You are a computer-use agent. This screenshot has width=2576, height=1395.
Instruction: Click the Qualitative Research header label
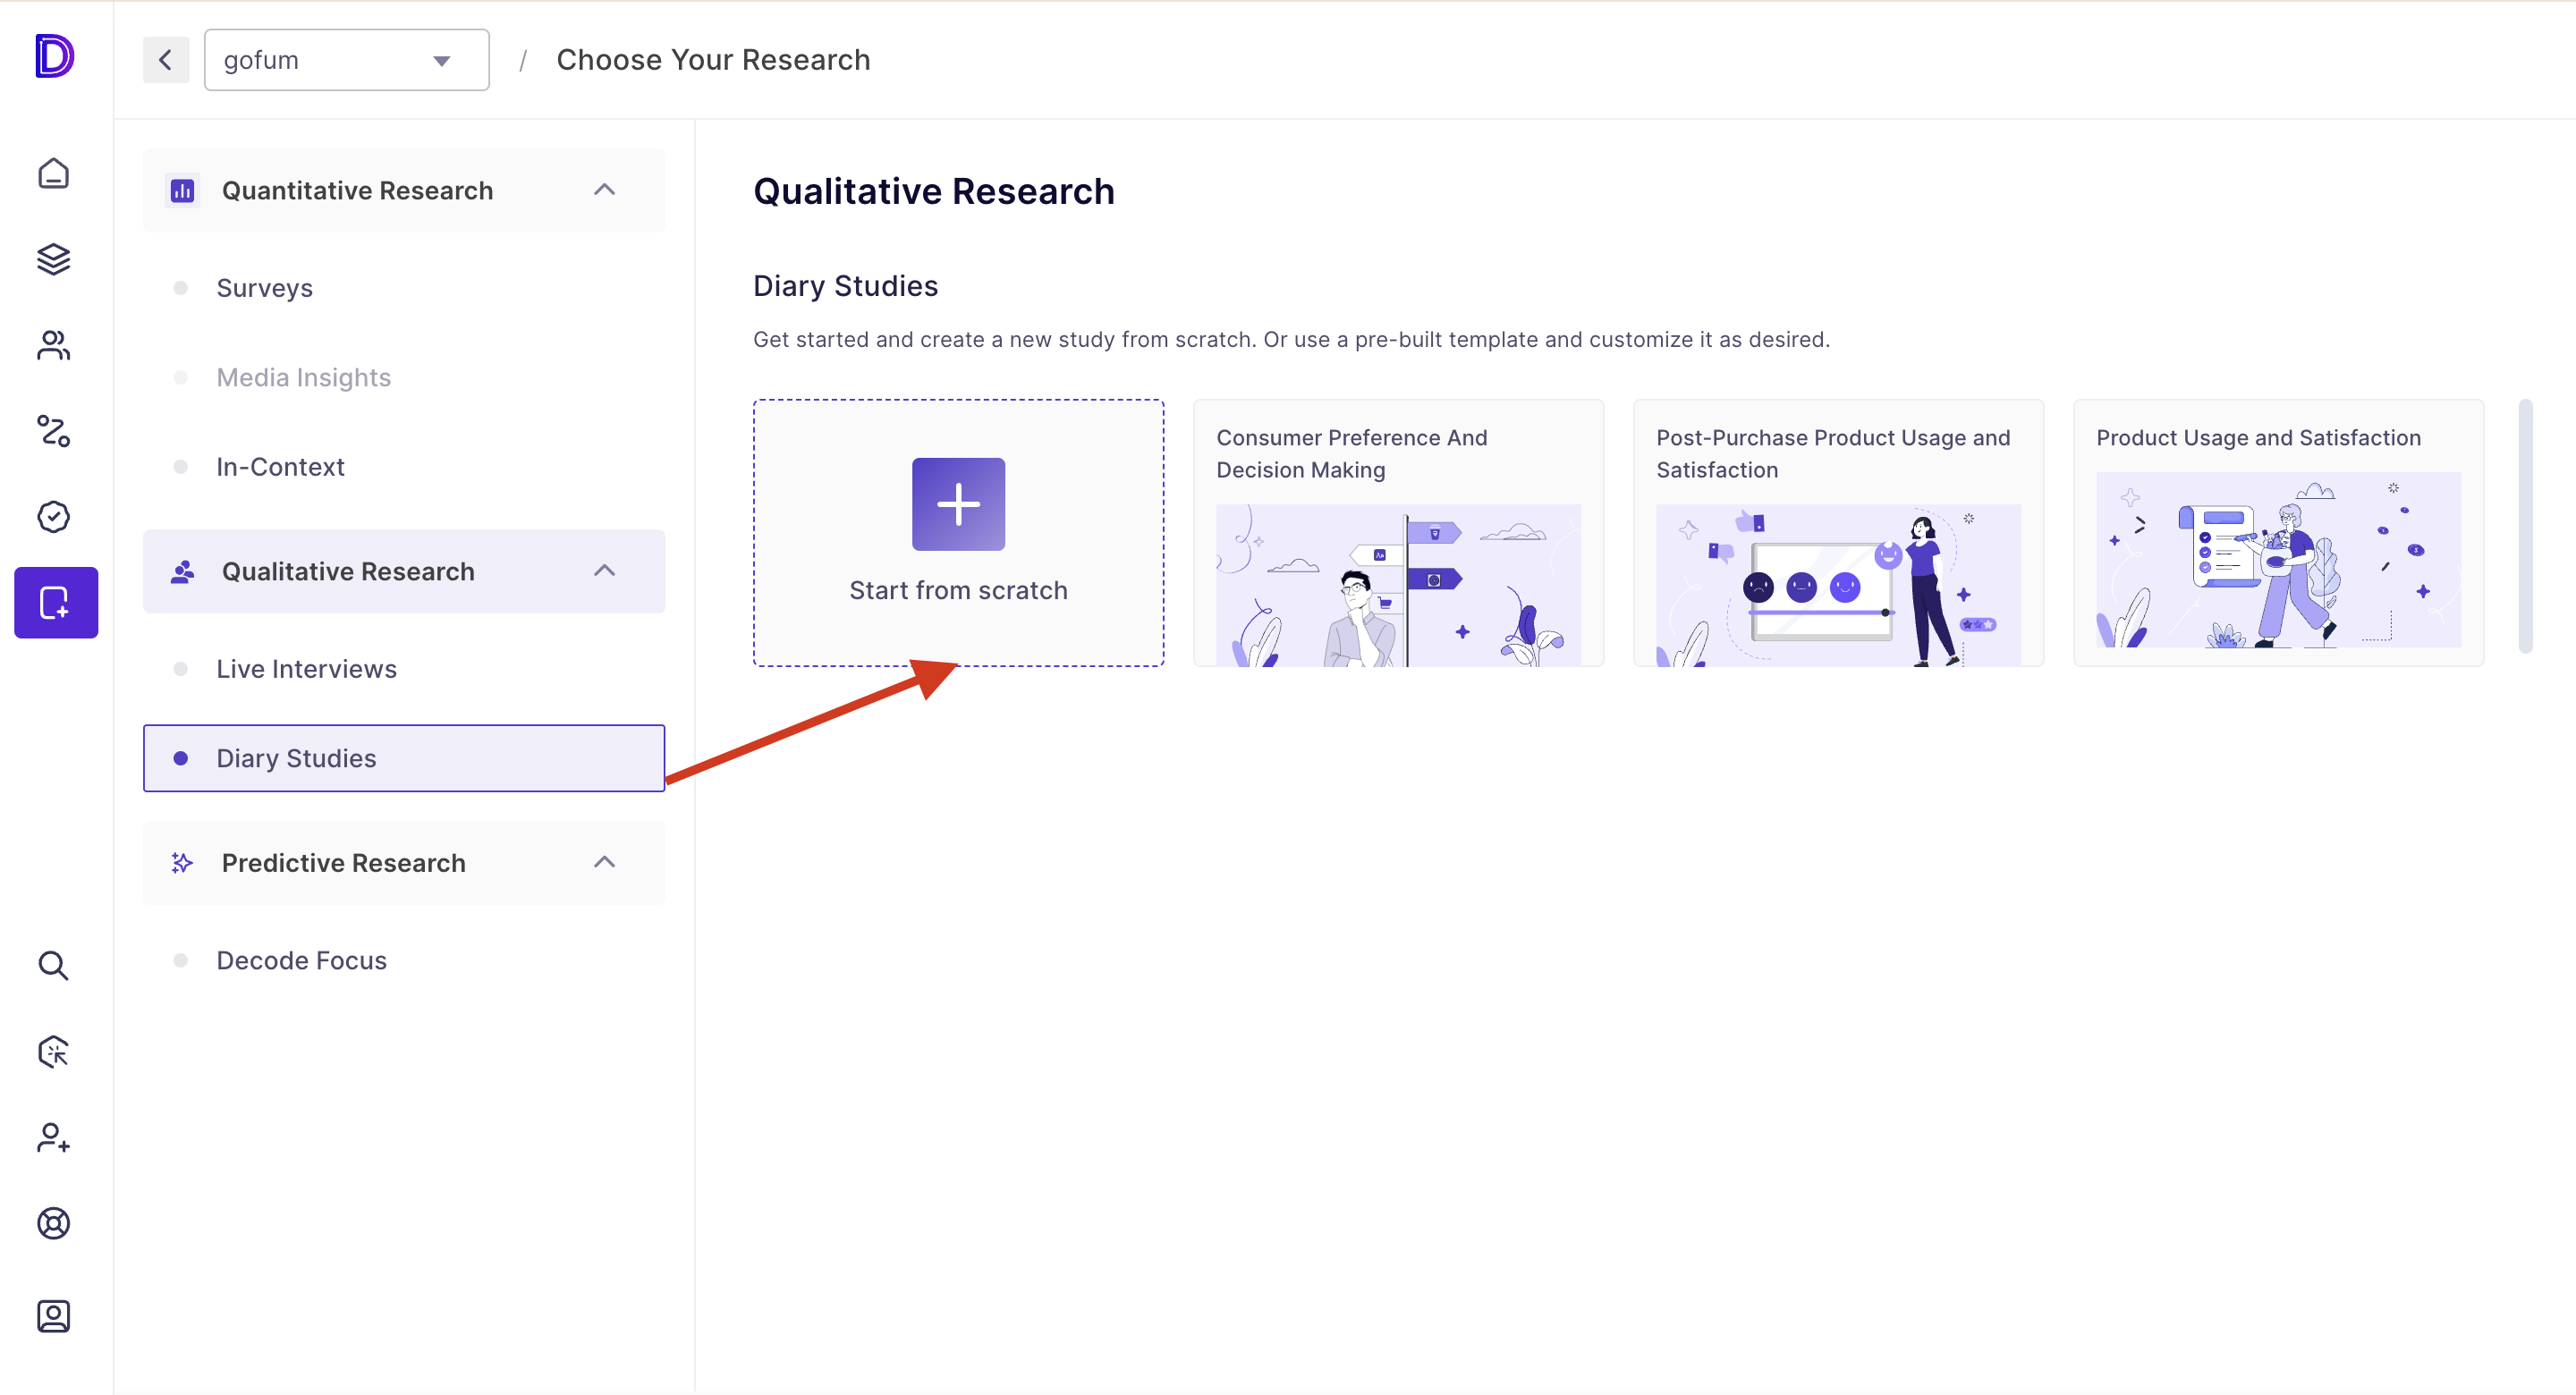348,572
